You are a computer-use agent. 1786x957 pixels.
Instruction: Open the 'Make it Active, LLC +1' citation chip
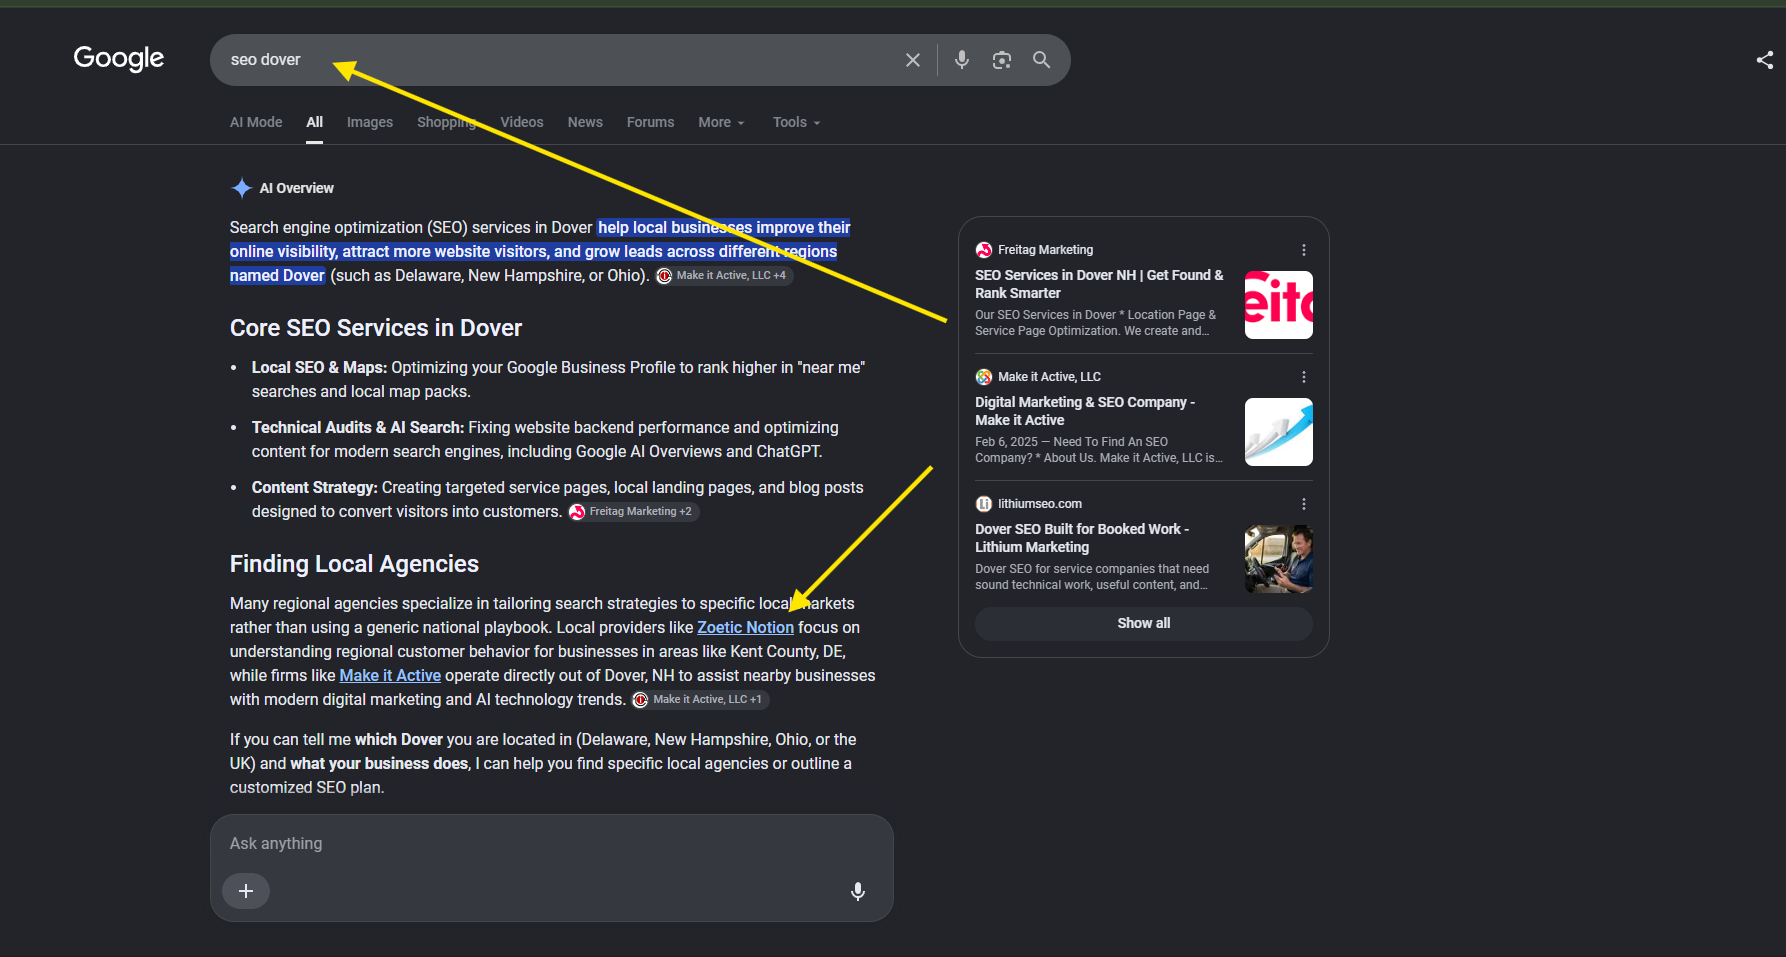(x=700, y=700)
